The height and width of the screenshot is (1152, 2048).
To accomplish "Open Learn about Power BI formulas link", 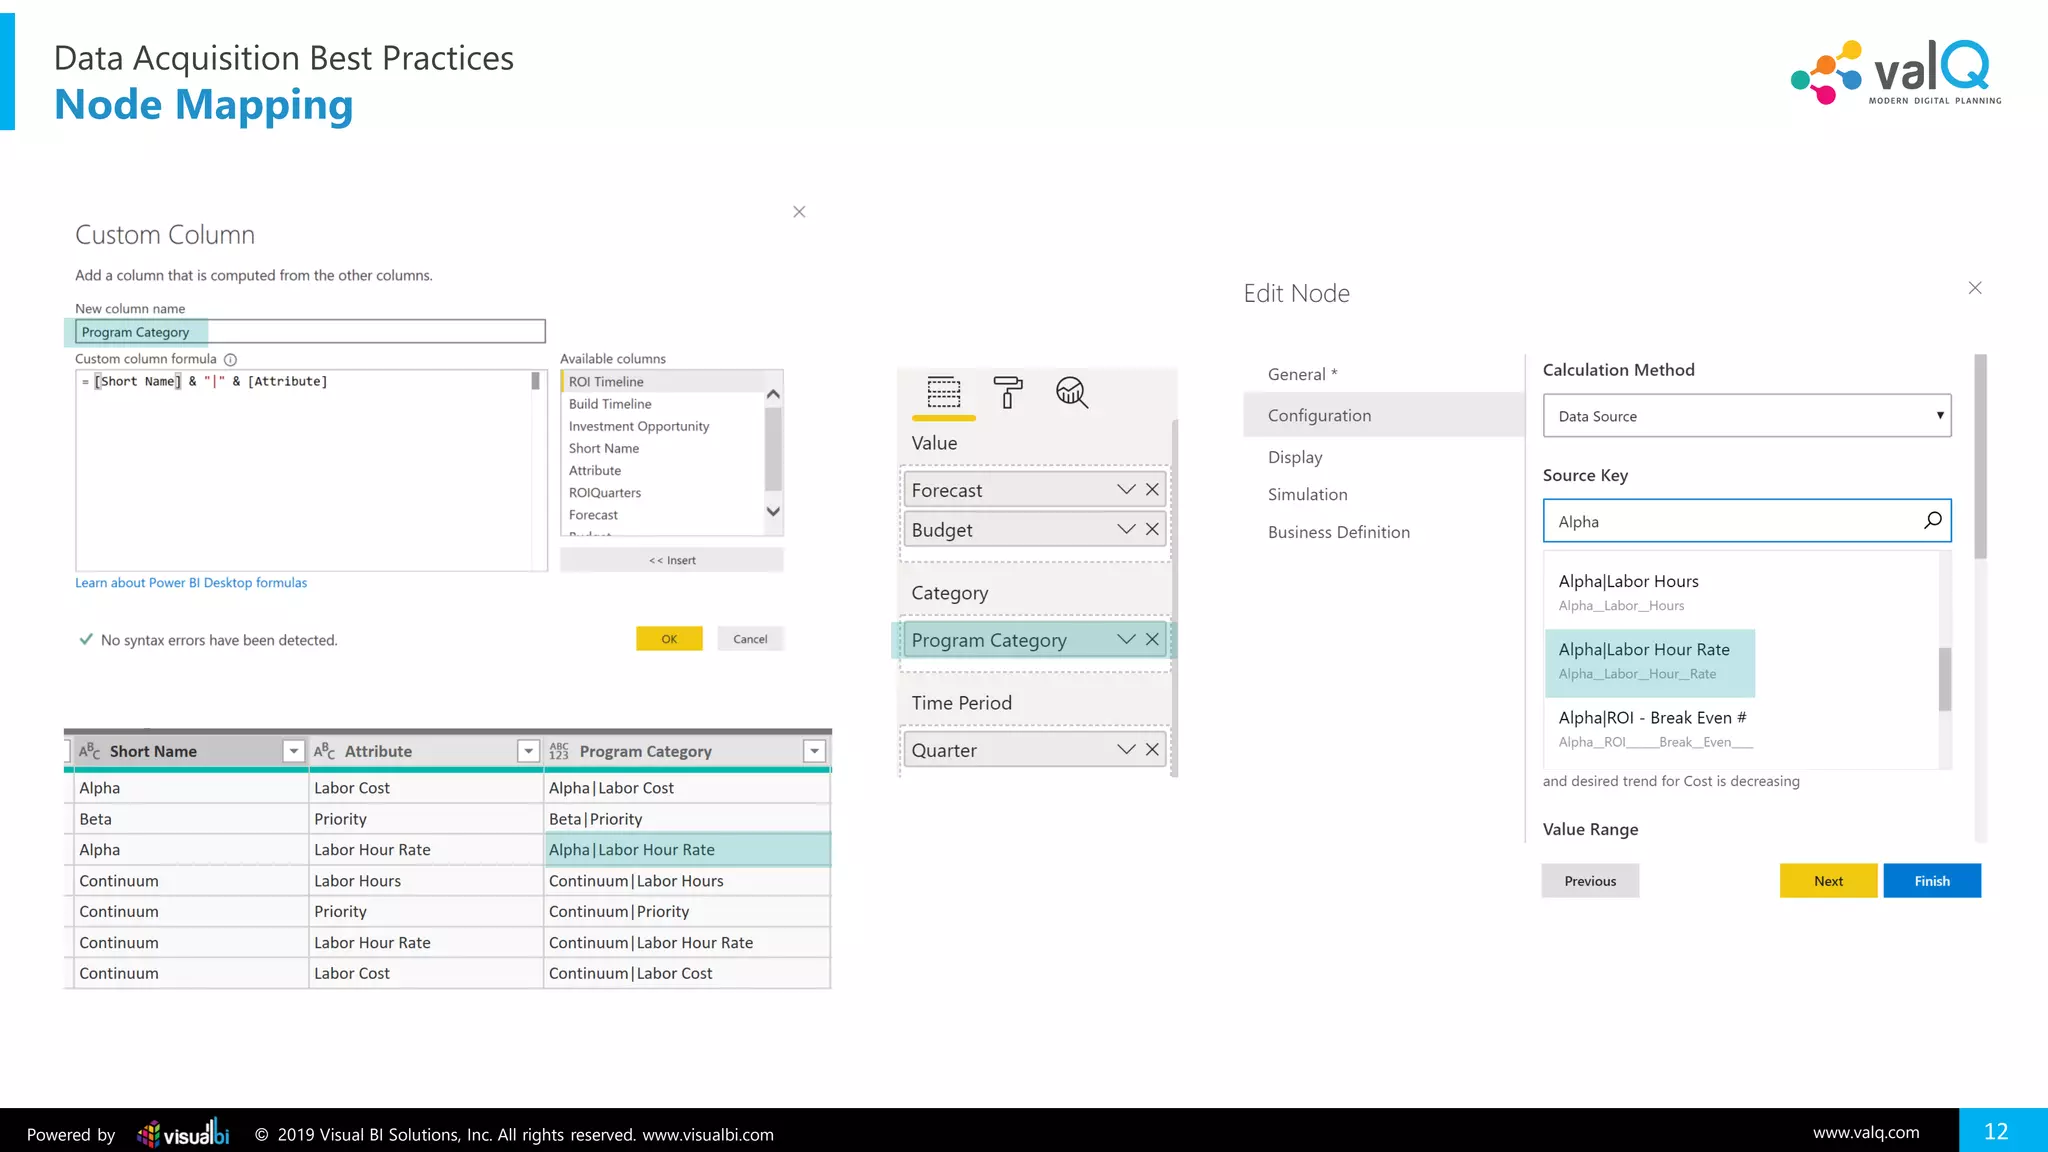I will pyautogui.click(x=191, y=583).
